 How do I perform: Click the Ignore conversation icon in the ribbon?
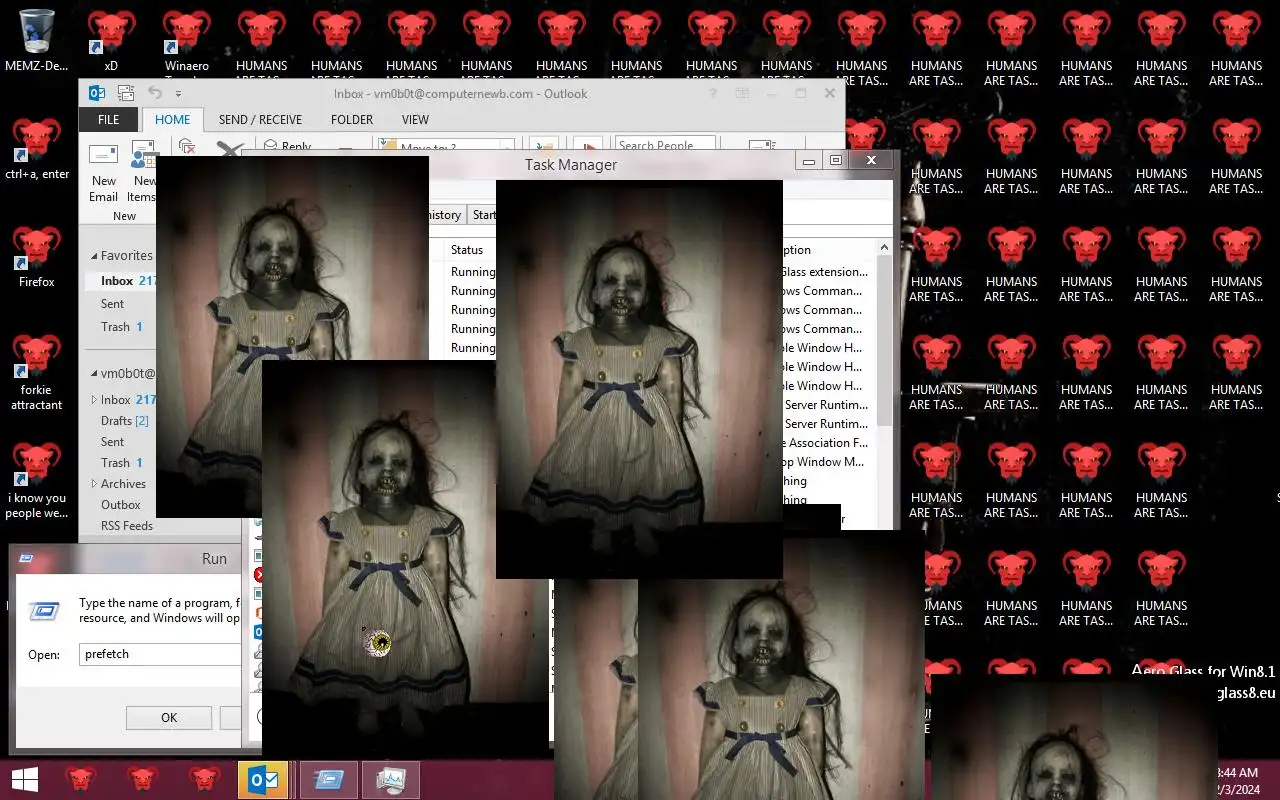pos(186,146)
